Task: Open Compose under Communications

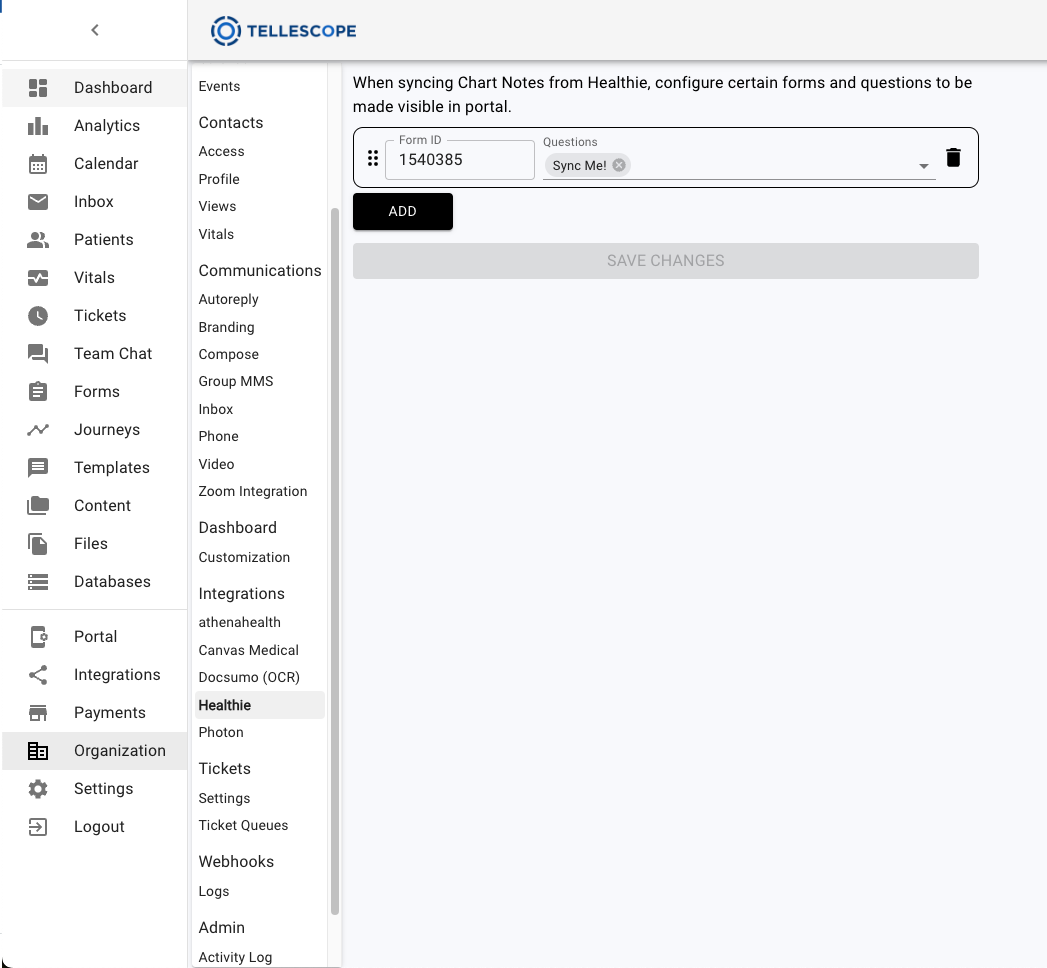Action: pyautogui.click(x=228, y=354)
